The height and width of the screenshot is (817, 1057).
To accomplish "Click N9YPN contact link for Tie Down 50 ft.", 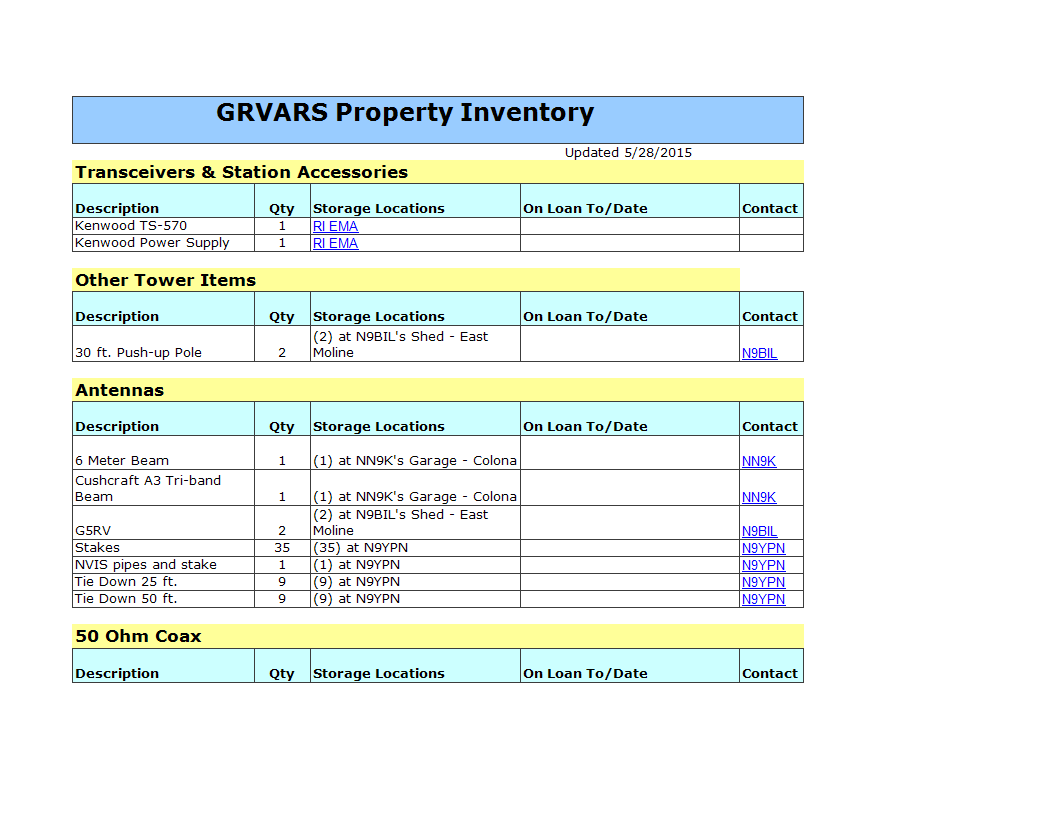I will point(763,599).
